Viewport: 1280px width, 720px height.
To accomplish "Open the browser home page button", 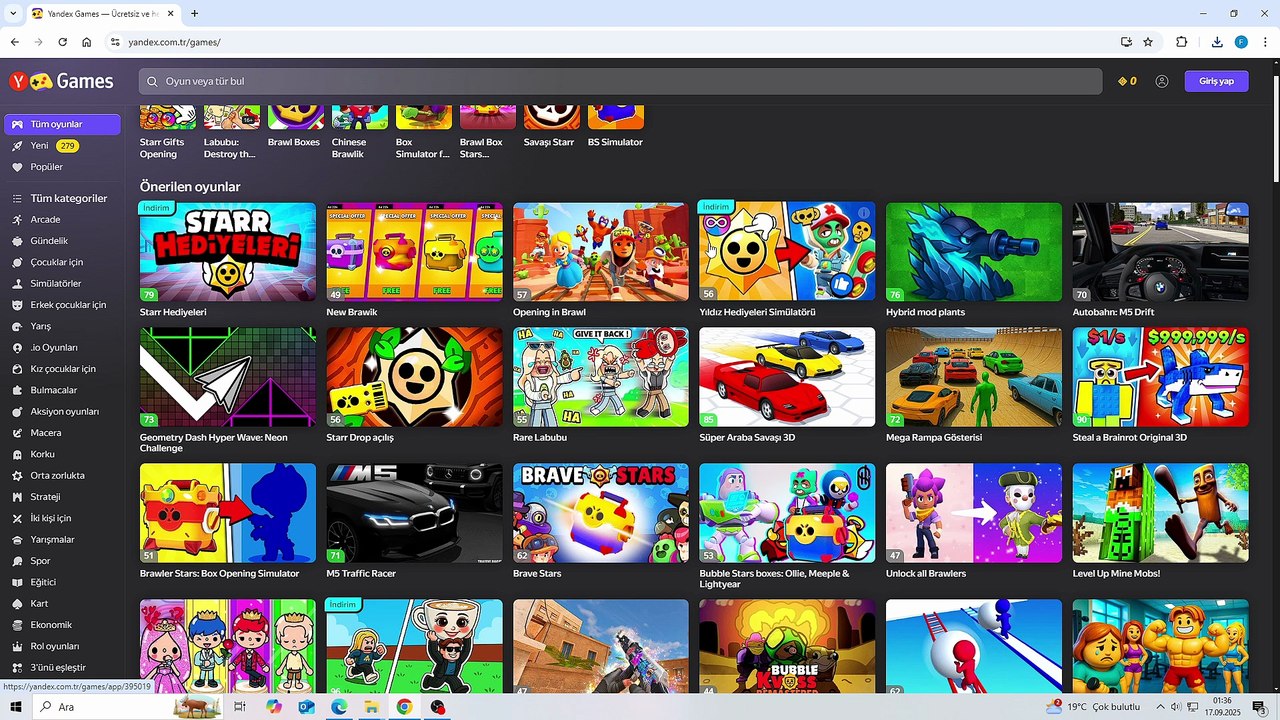I will coord(87,42).
